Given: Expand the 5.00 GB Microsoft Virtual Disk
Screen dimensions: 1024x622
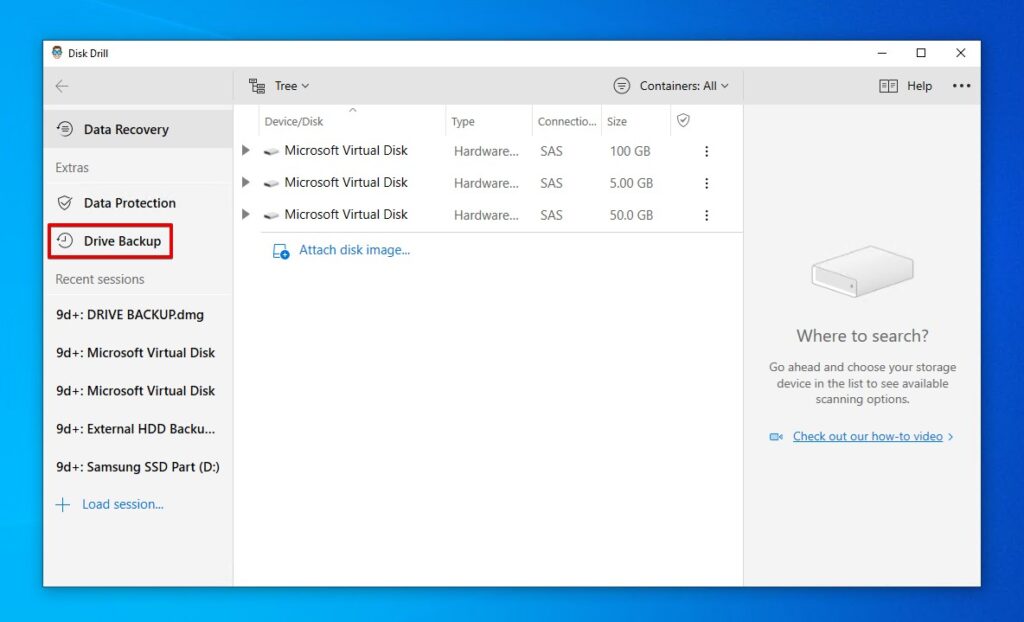Looking at the screenshot, I should (x=245, y=182).
